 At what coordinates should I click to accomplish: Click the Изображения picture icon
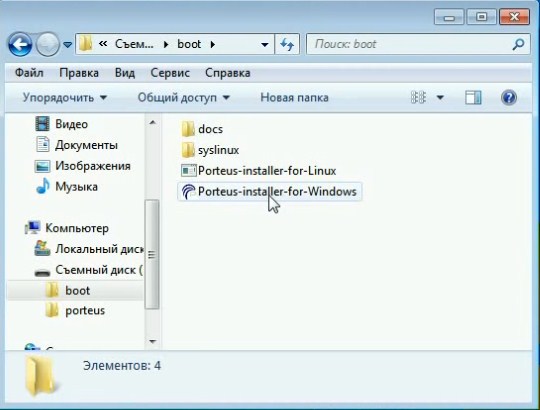click(x=42, y=166)
